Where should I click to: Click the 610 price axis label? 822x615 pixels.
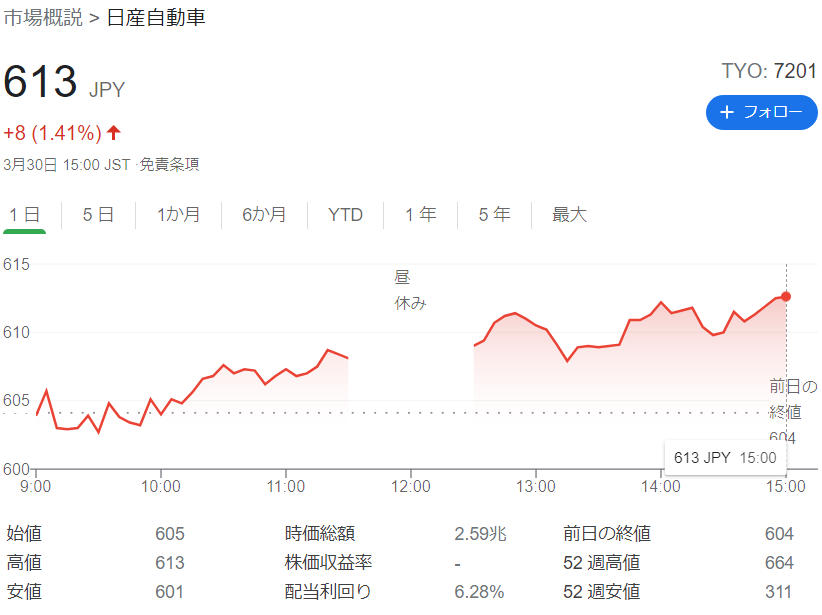click(16, 332)
